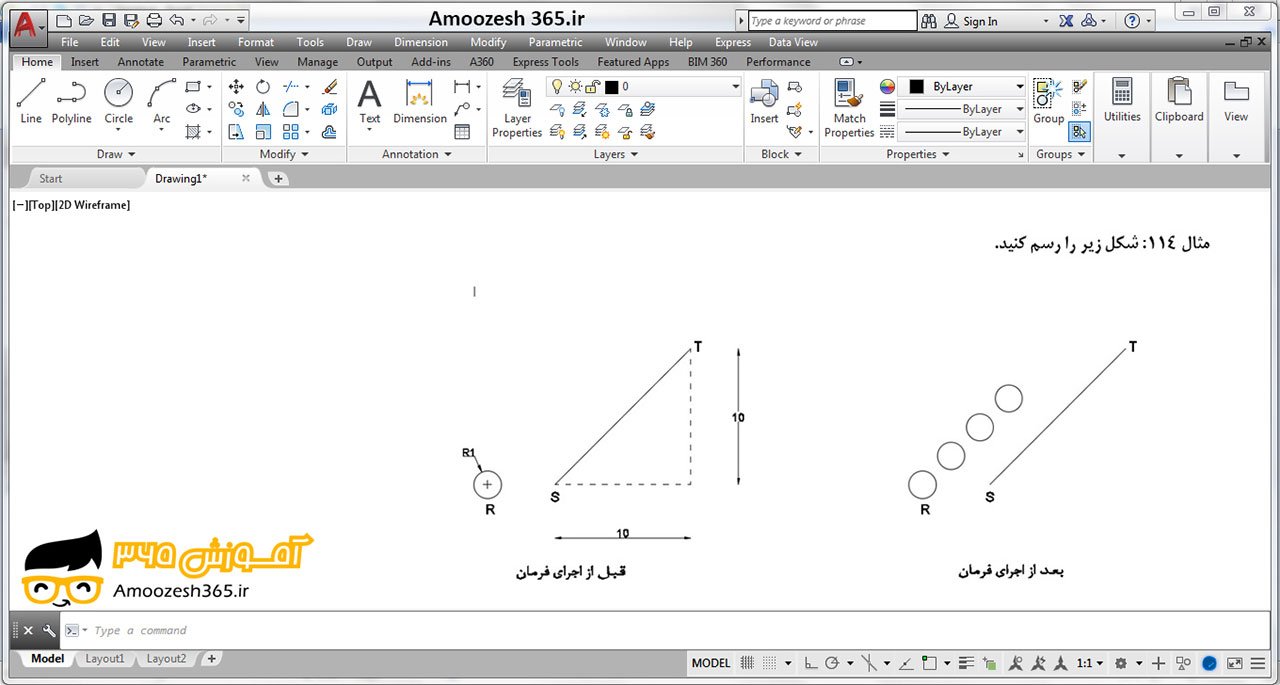Toggle grid display in status bar
This screenshot has height=685, width=1280.
(x=747, y=663)
